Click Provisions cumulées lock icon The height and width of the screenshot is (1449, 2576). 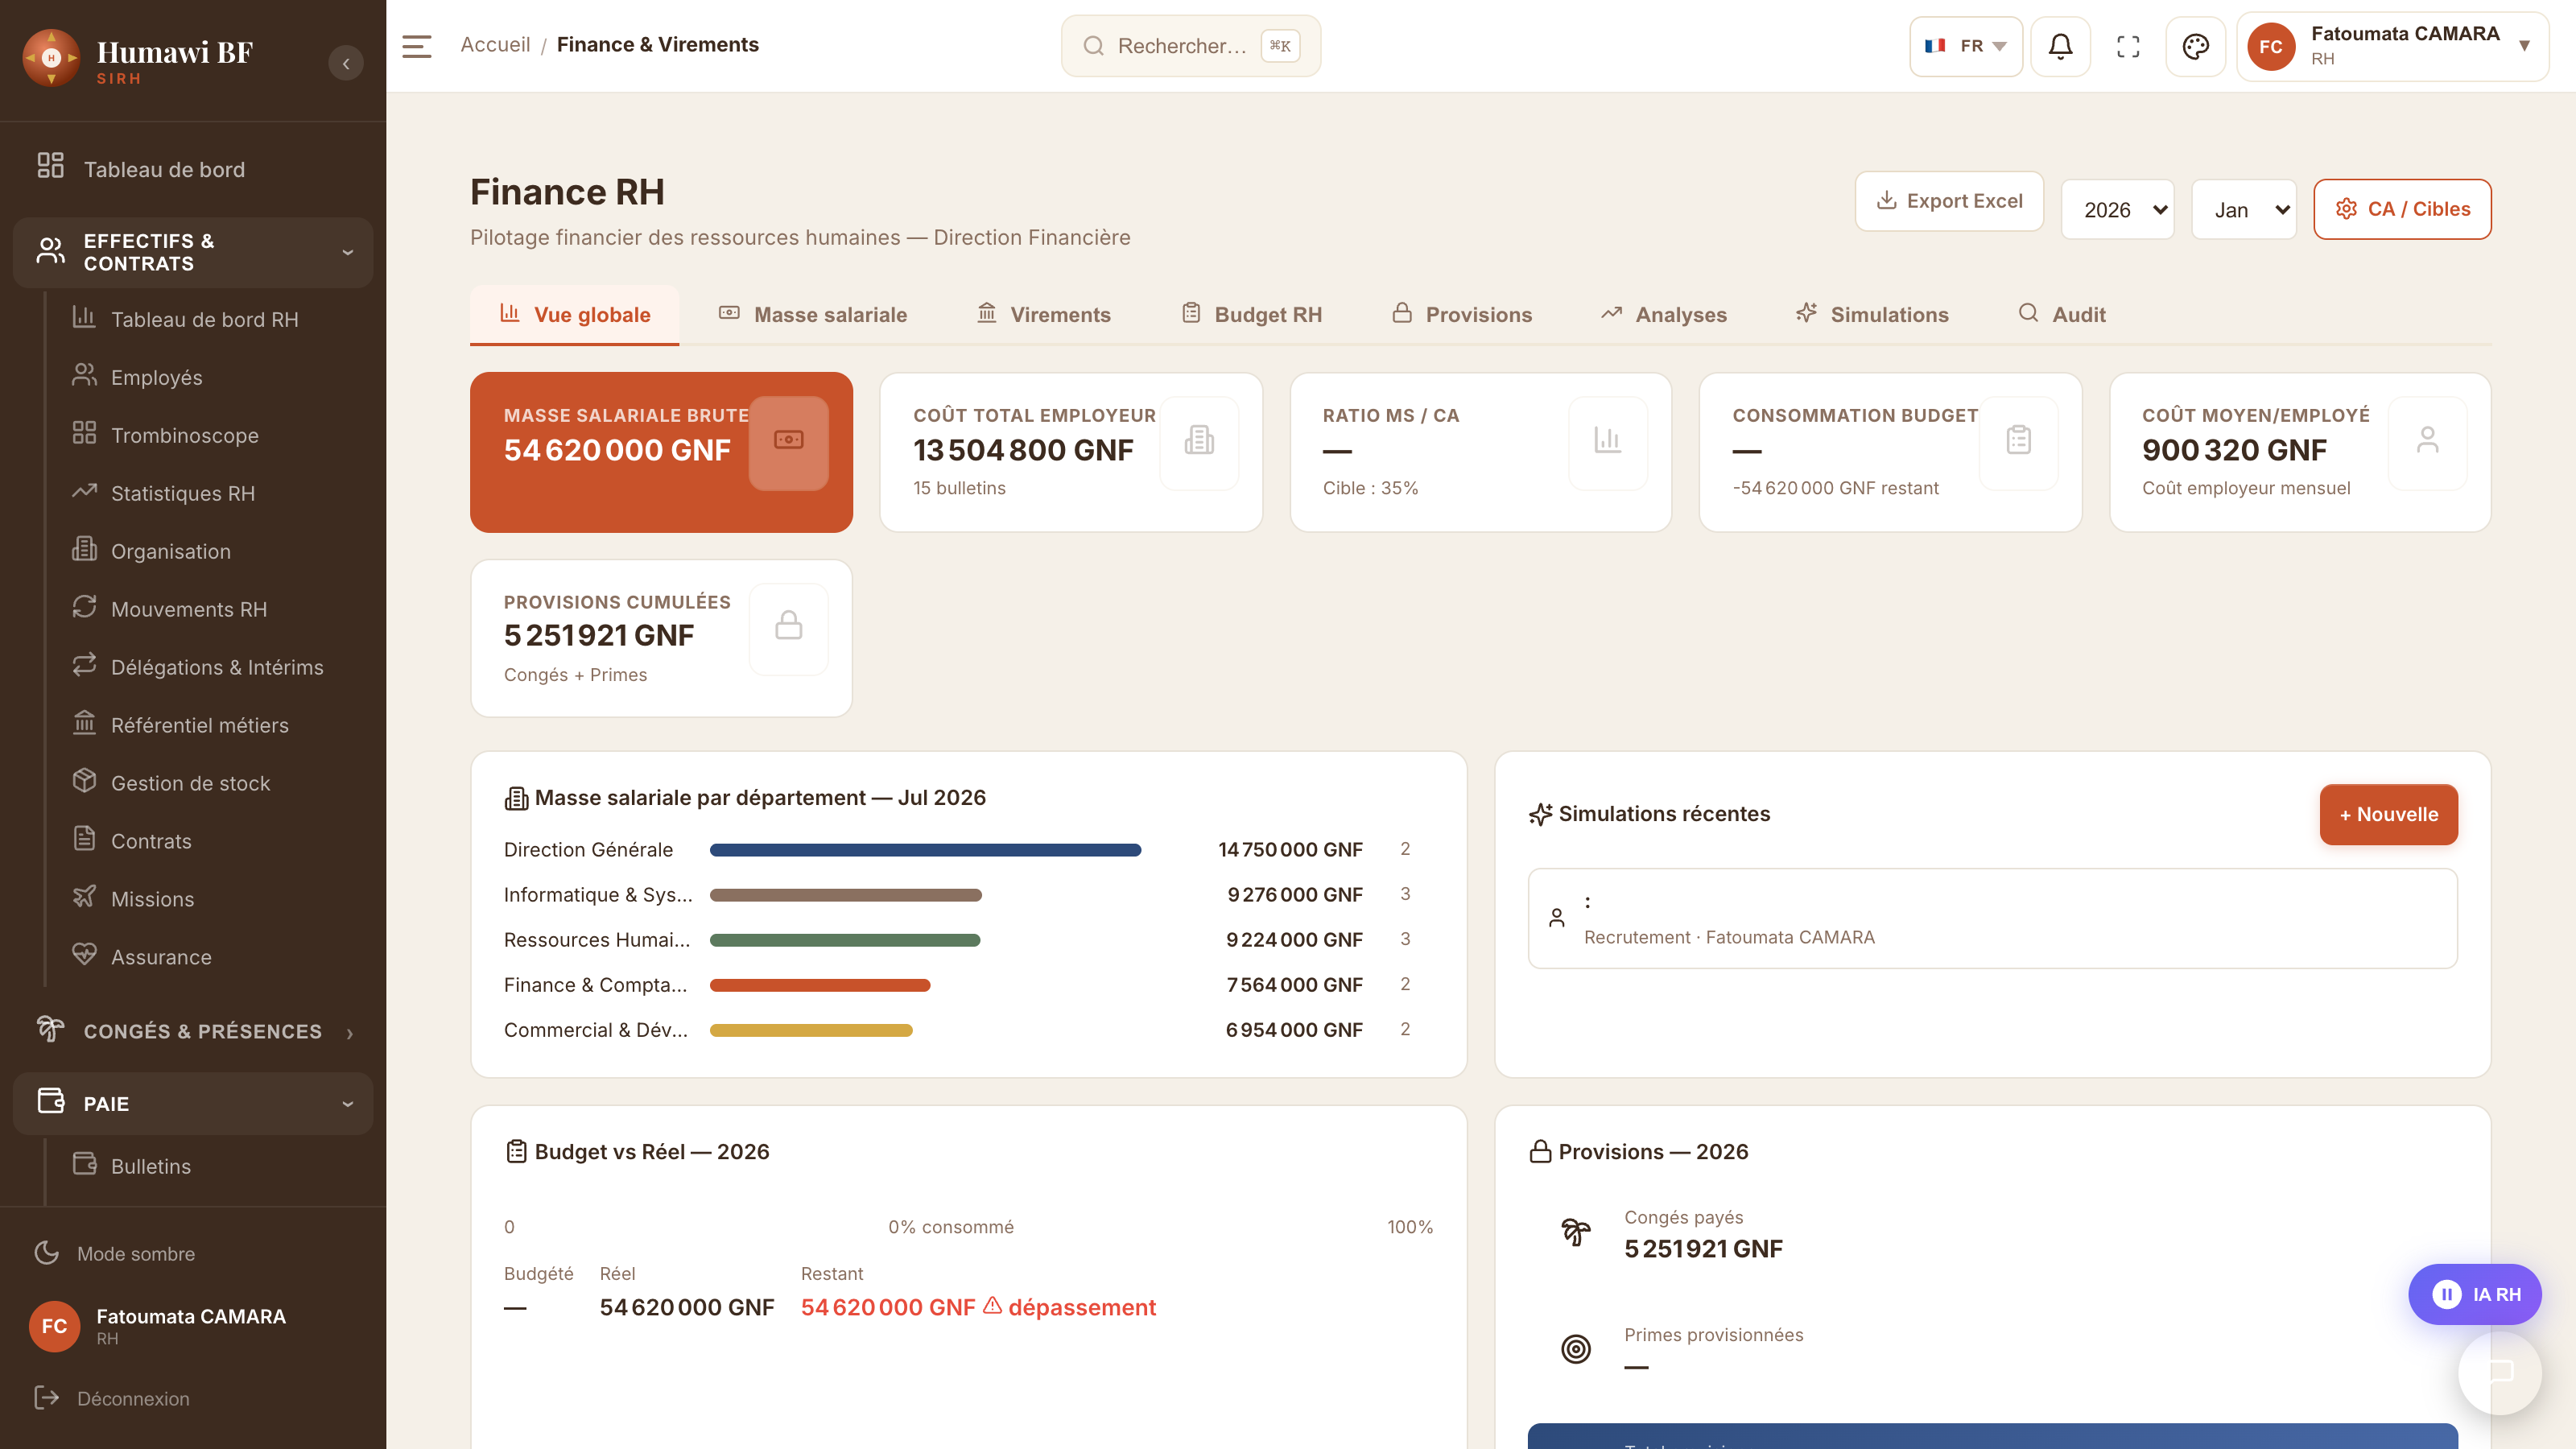tap(788, 629)
